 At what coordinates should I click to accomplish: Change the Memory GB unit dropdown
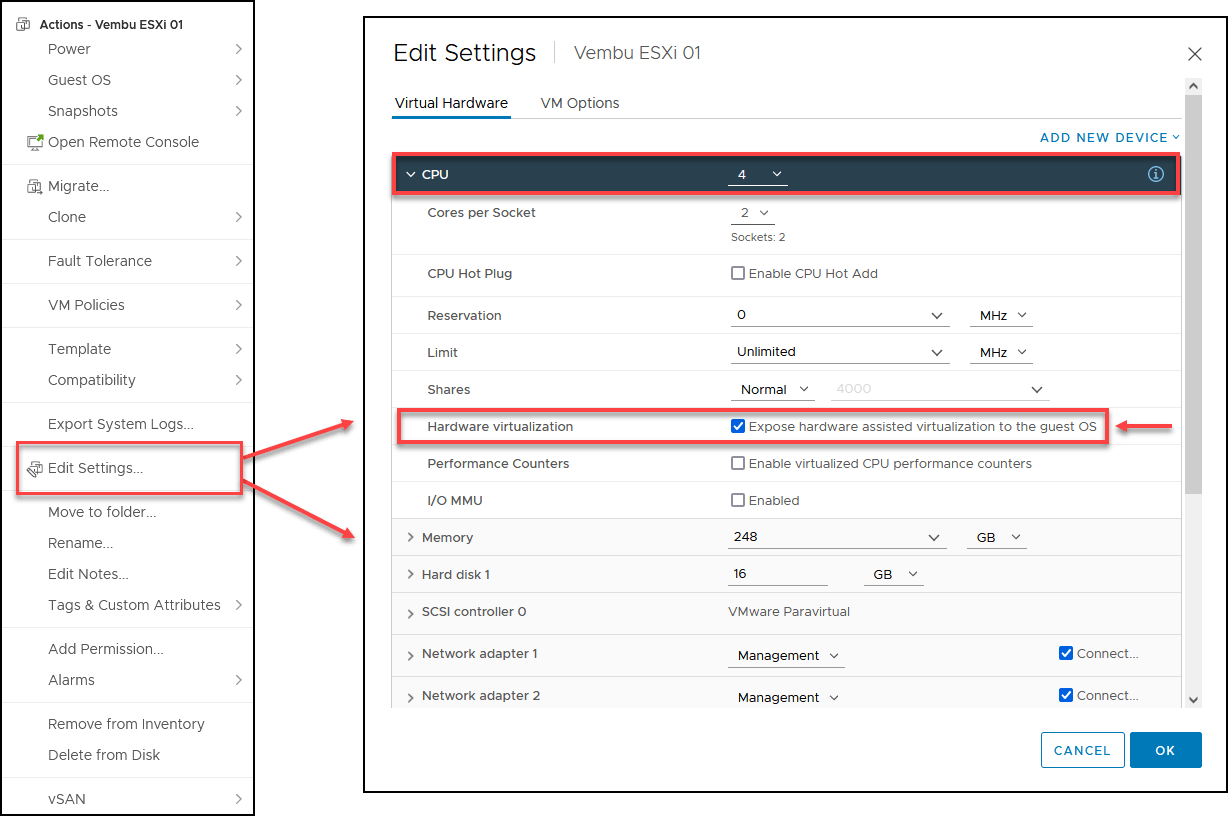tap(997, 537)
